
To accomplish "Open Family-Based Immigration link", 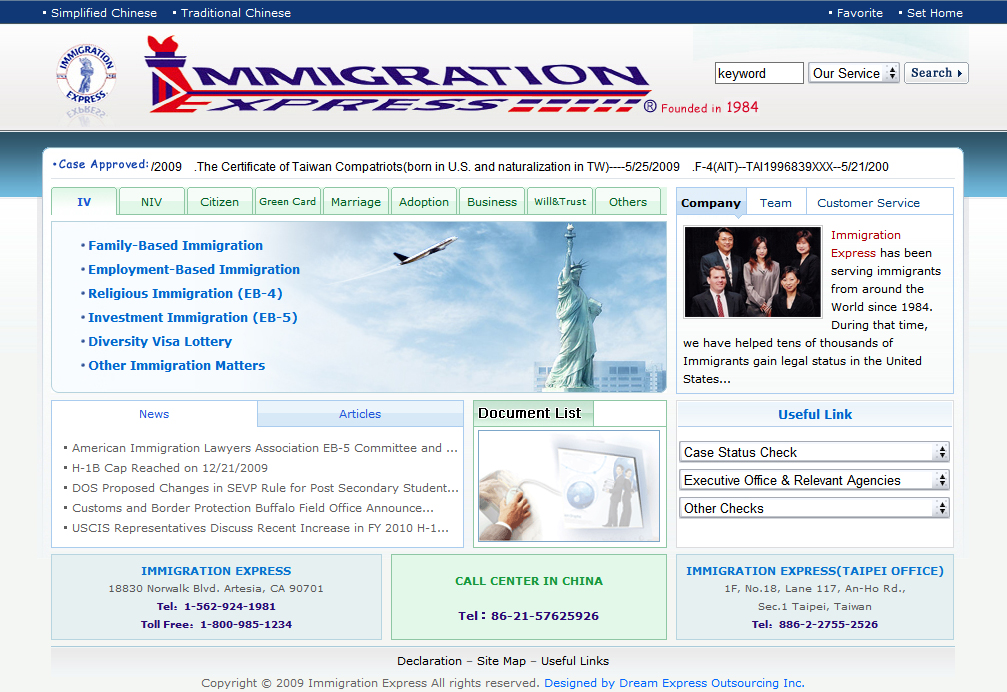I will [175, 245].
